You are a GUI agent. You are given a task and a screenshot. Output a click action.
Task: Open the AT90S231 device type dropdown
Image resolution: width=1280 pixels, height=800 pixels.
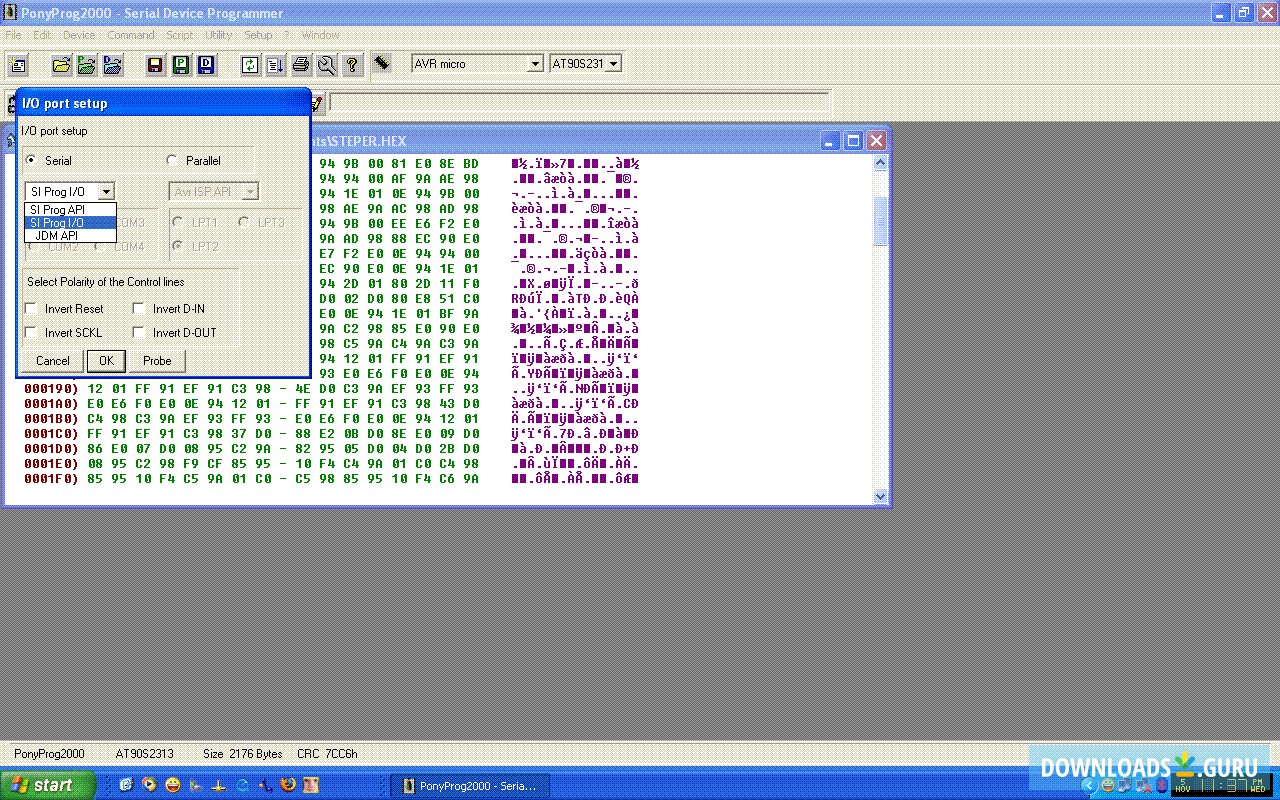pyautogui.click(x=613, y=64)
